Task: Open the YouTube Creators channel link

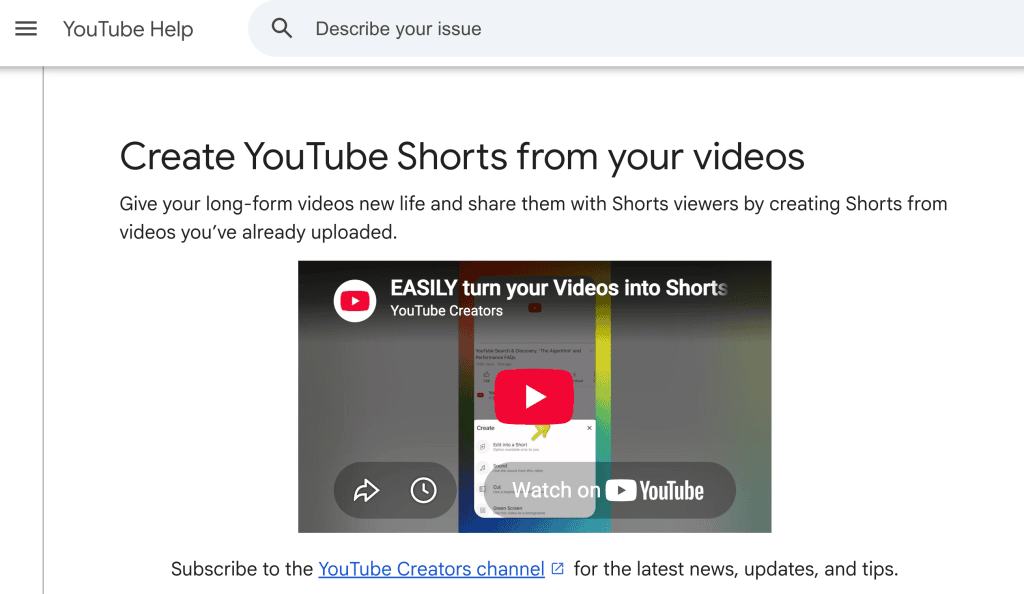Action: (x=431, y=569)
